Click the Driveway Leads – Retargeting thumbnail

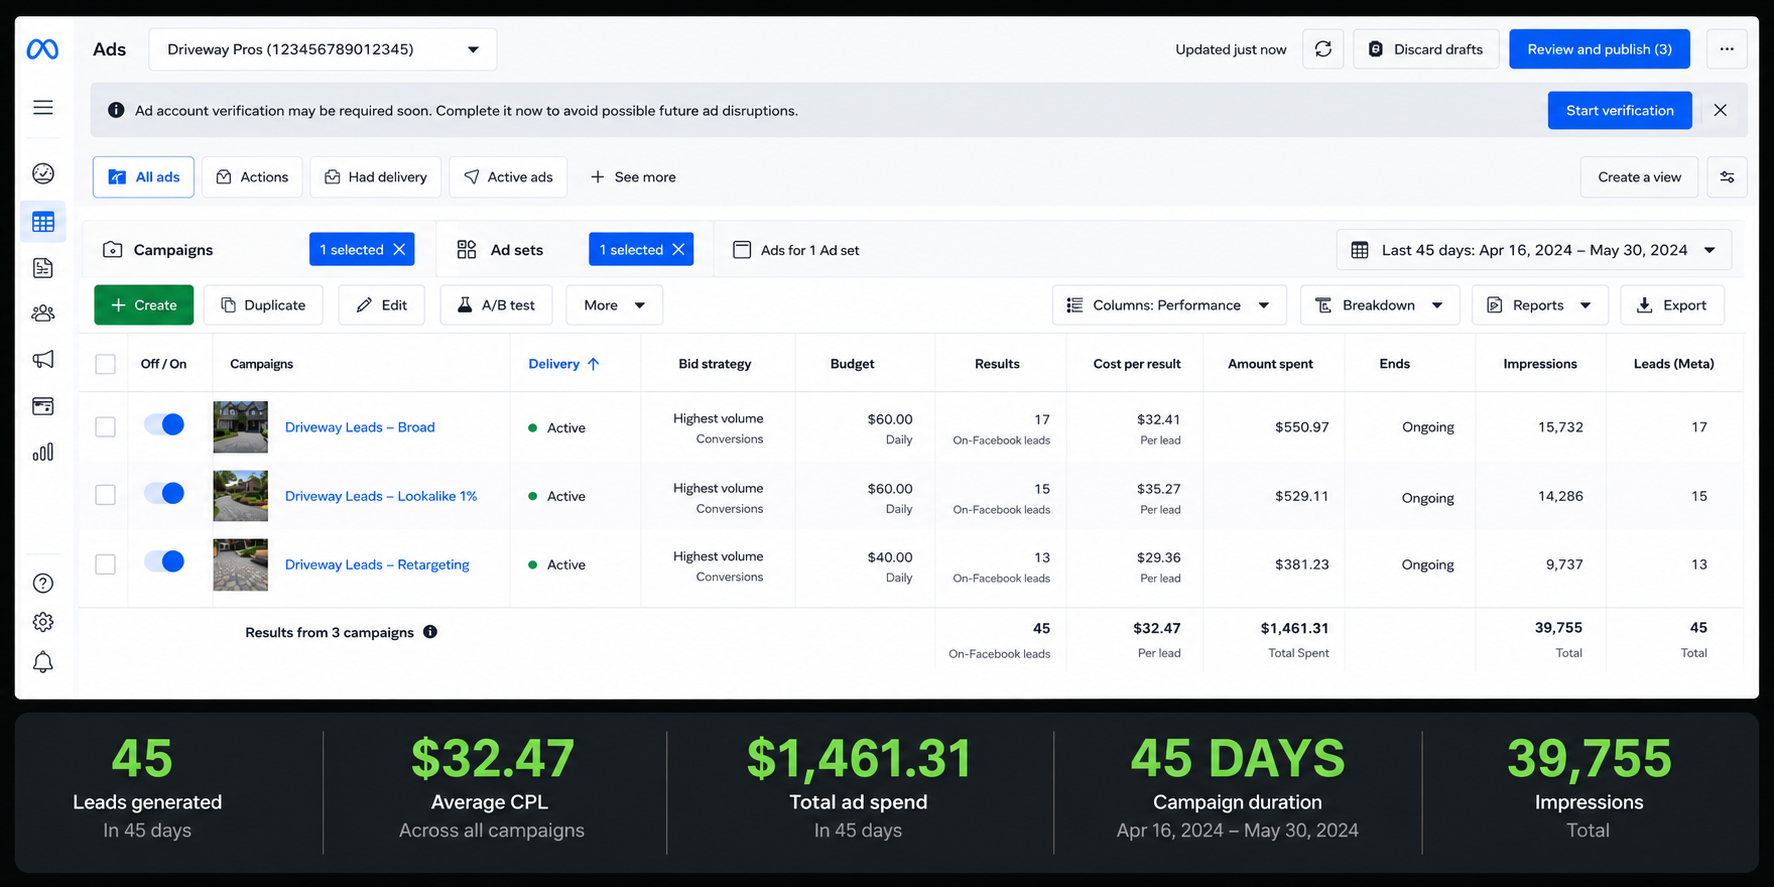(x=240, y=564)
